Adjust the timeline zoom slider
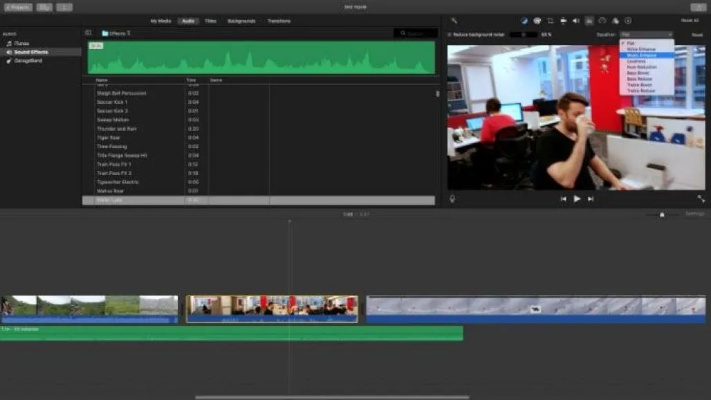711x400 pixels. (x=662, y=214)
